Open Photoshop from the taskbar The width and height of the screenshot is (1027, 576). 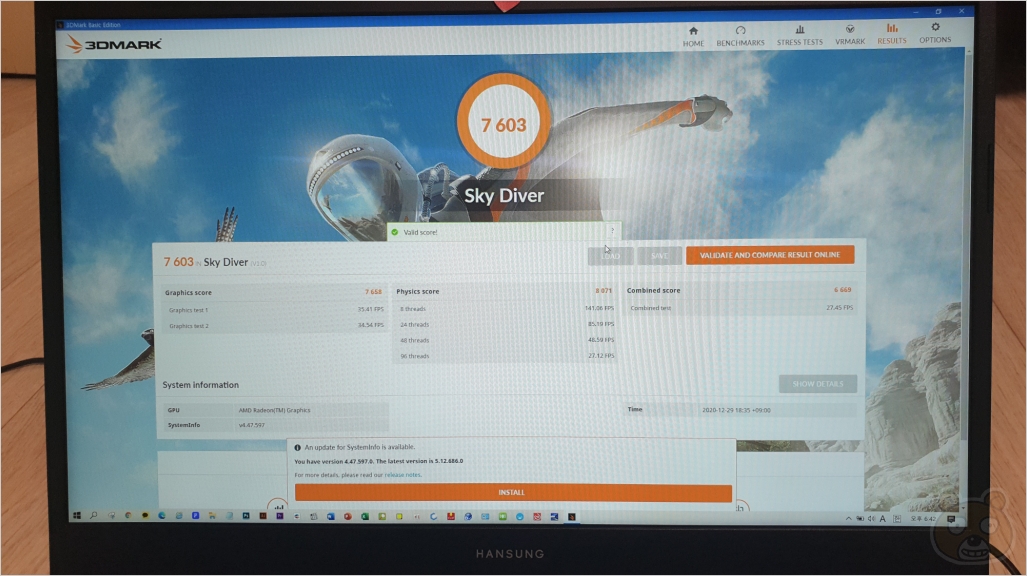pyautogui.click(x=246, y=516)
